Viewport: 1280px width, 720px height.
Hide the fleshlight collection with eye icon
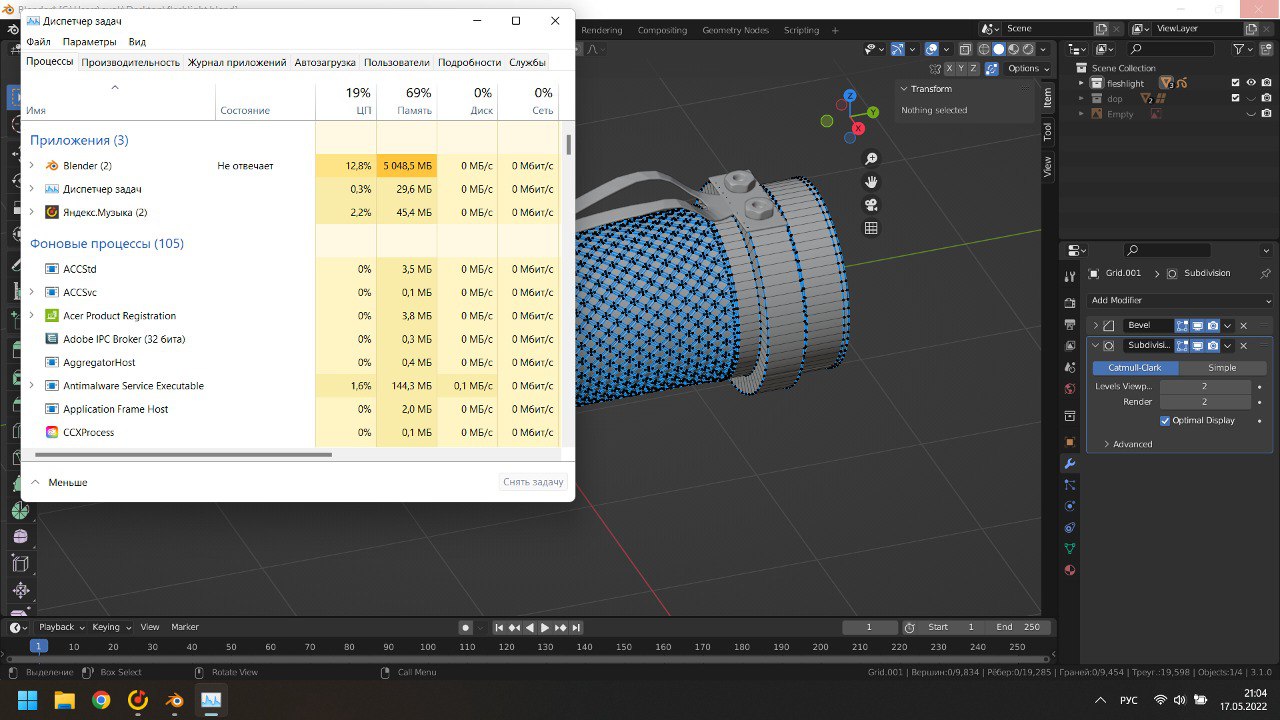(x=1251, y=83)
